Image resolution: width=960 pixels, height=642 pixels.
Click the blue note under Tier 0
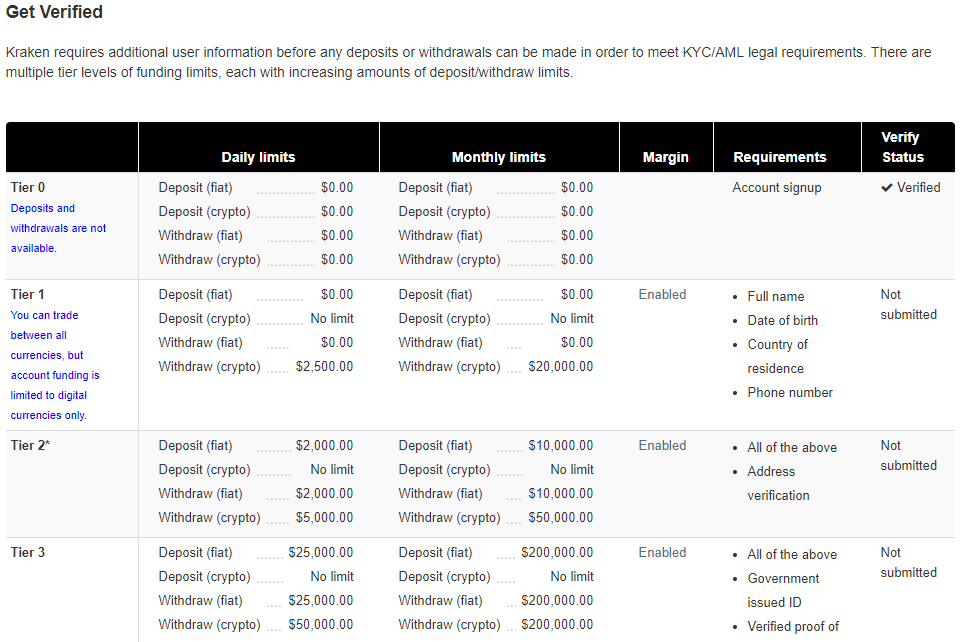tap(58, 228)
